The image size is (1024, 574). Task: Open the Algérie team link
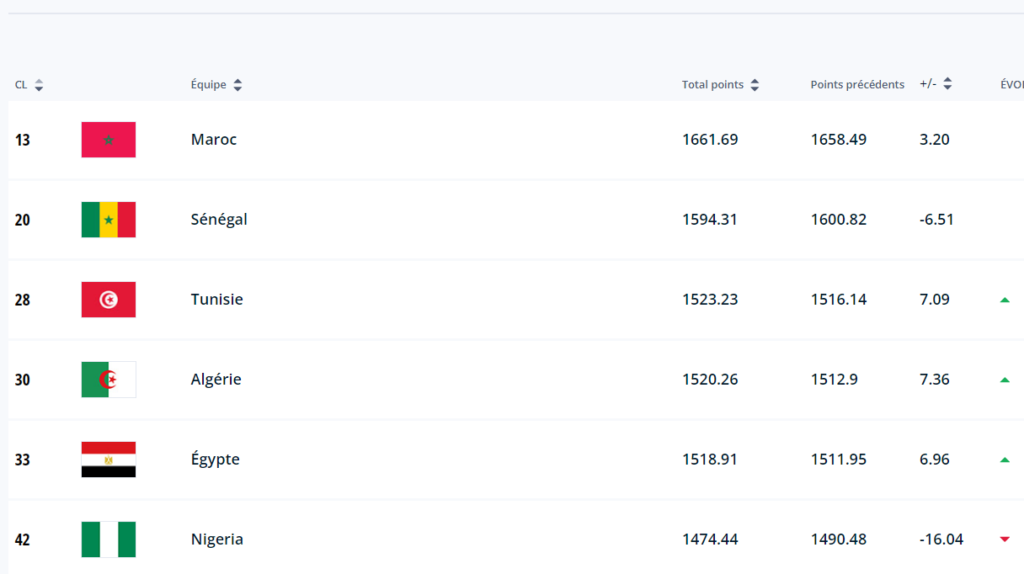click(x=216, y=379)
